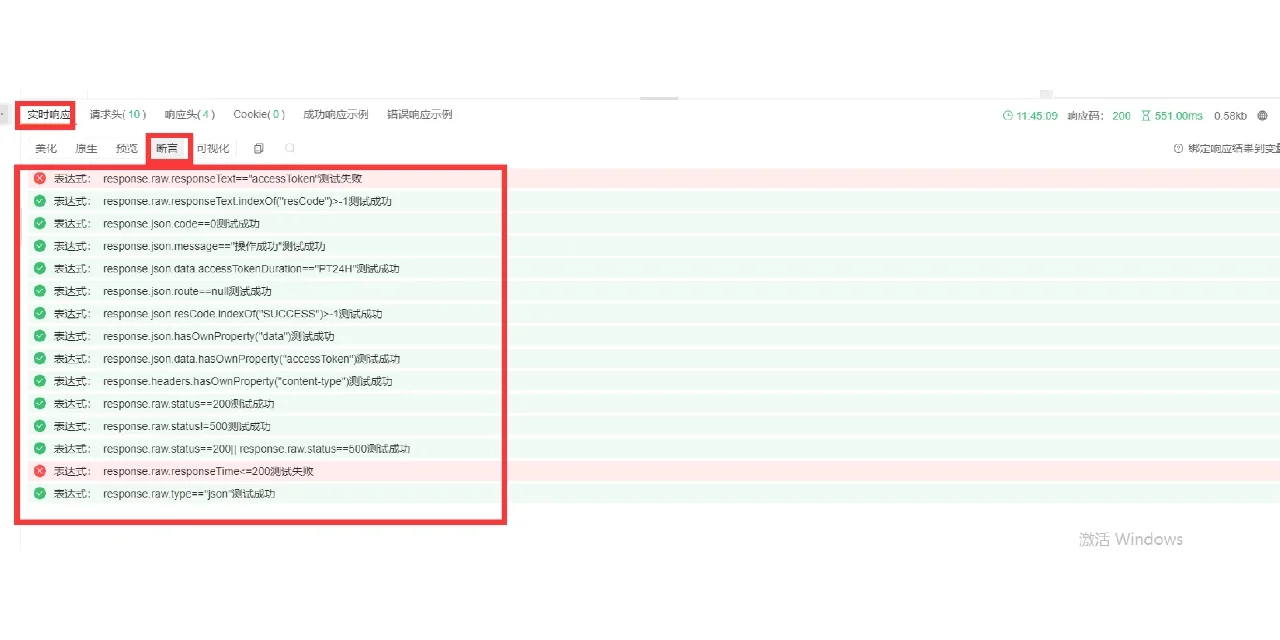Image resolution: width=1280 pixels, height=640 pixels.
Task: Open the Cookie(0) tab
Action: coord(259,115)
